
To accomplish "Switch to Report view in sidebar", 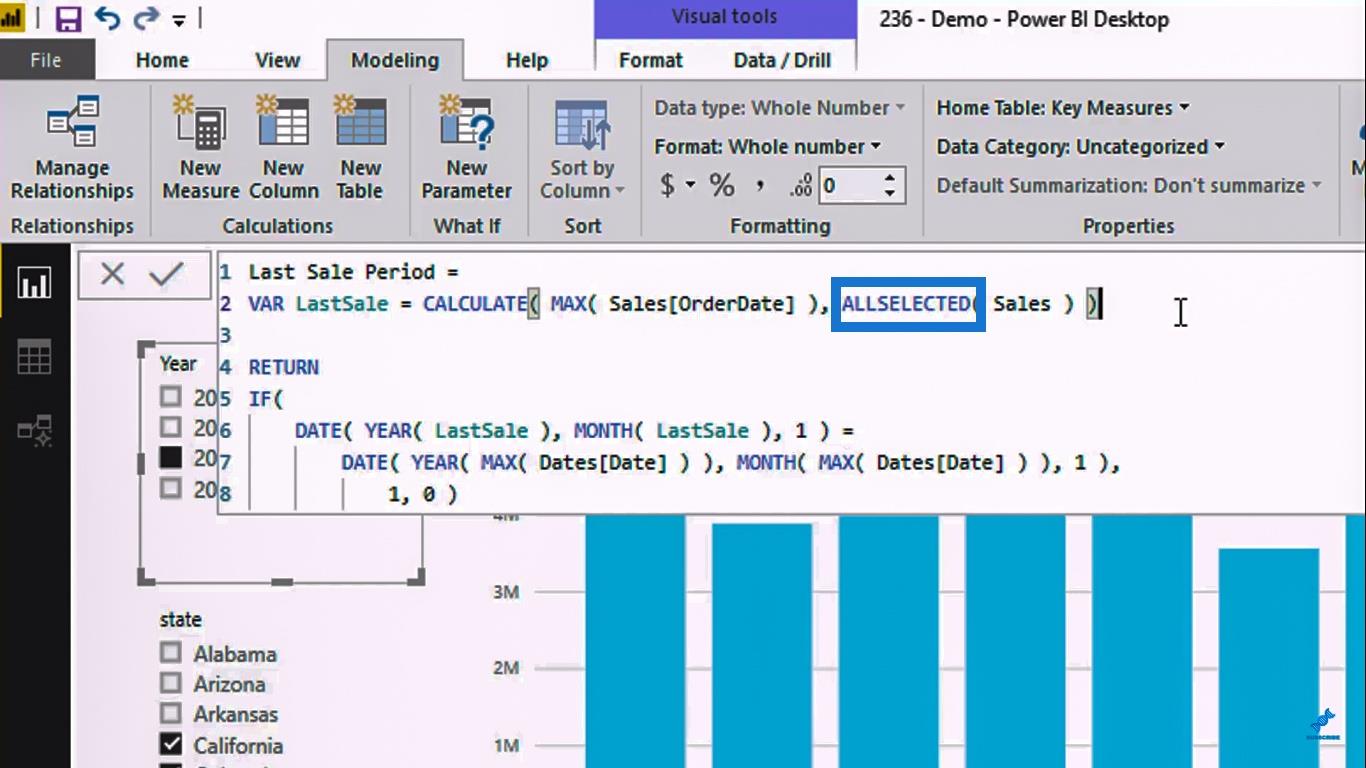I will pyautogui.click(x=34, y=283).
